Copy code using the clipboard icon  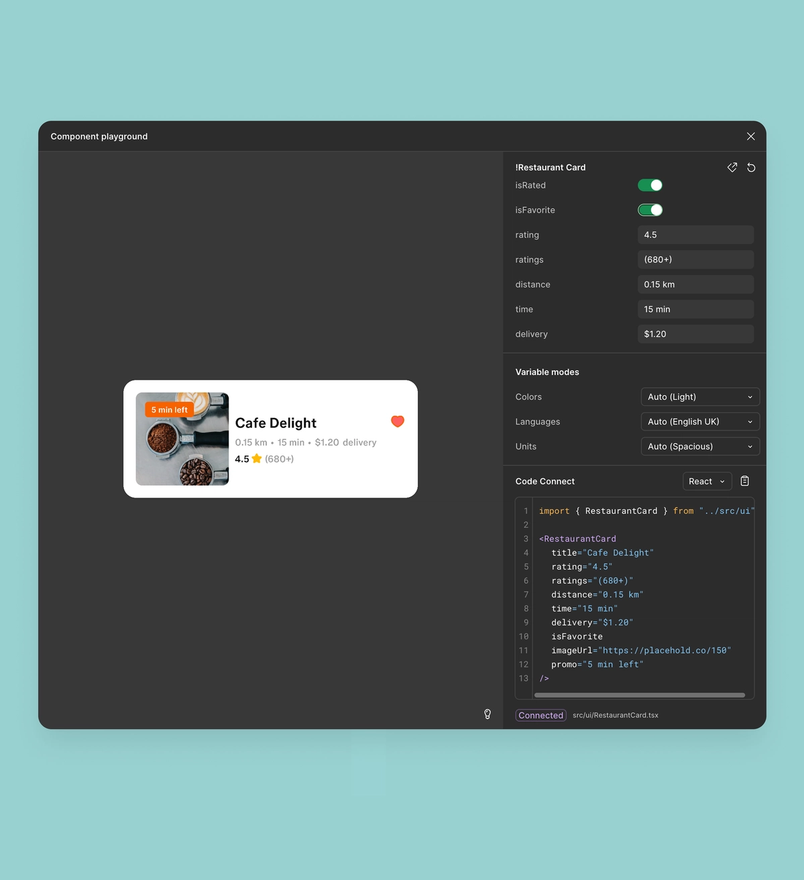(744, 481)
